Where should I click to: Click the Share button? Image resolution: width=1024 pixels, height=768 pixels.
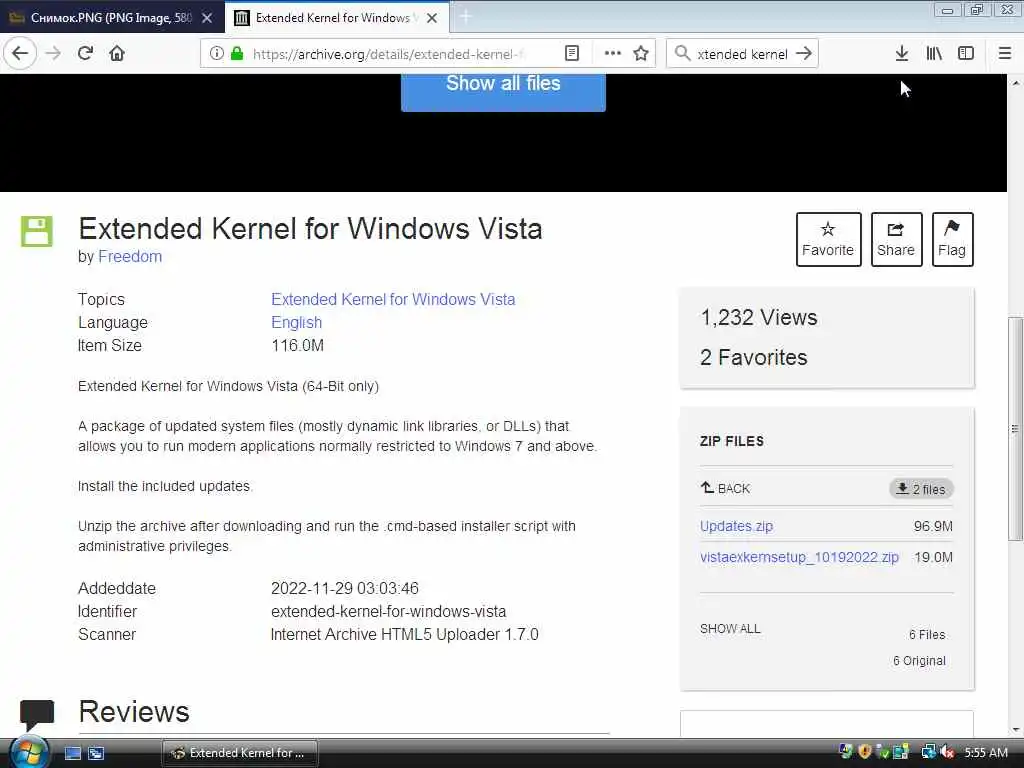(896, 239)
